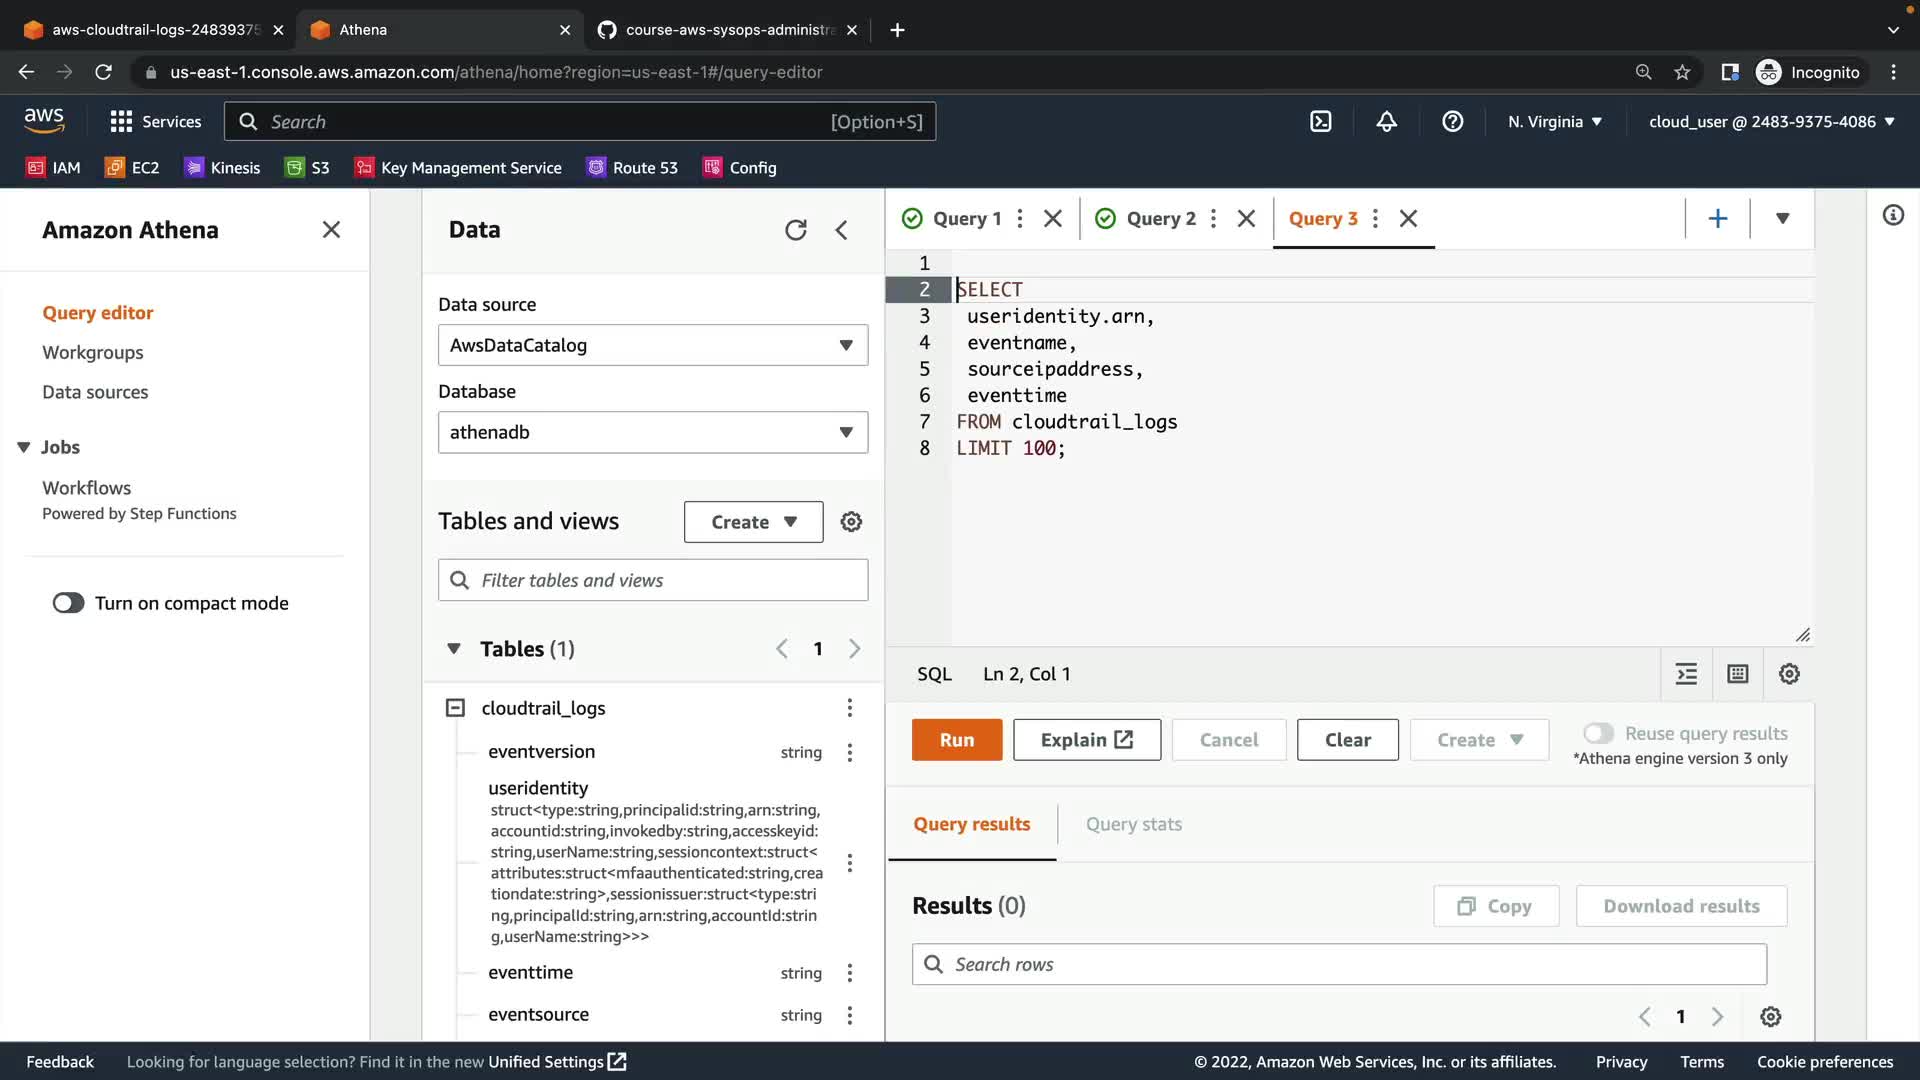The width and height of the screenshot is (1920, 1080).
Task: Open Tables and views settings gear
Action: tap(851, 522)
